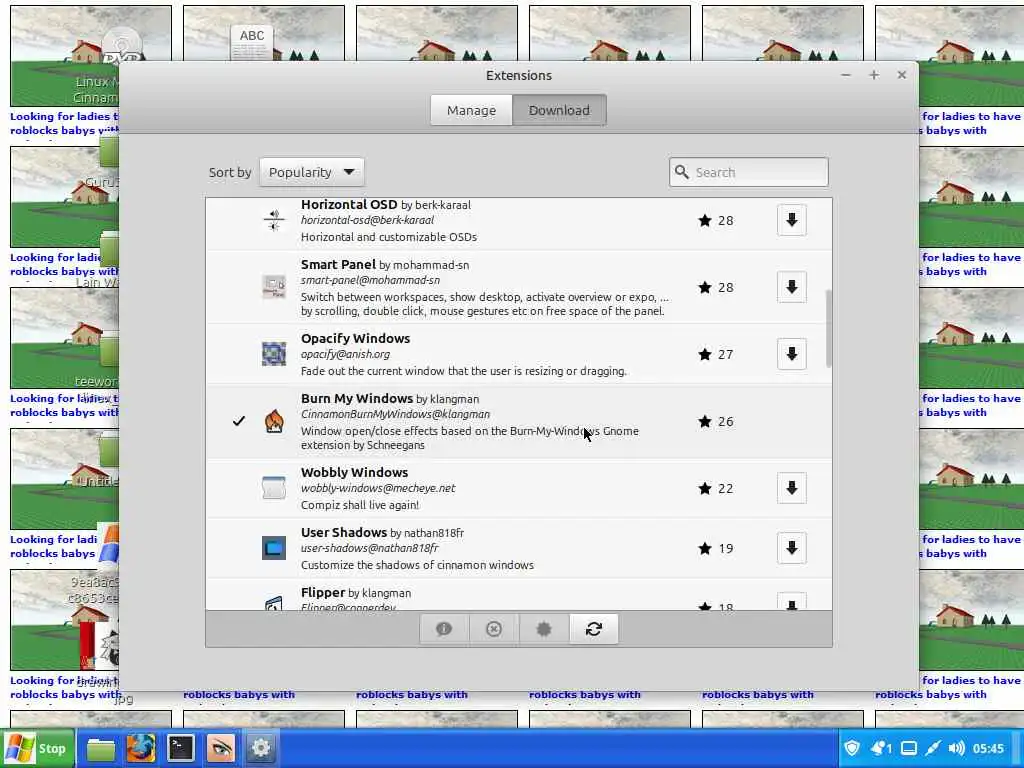Click the refresh button in the bottom toolbar

tap(594, 629)
